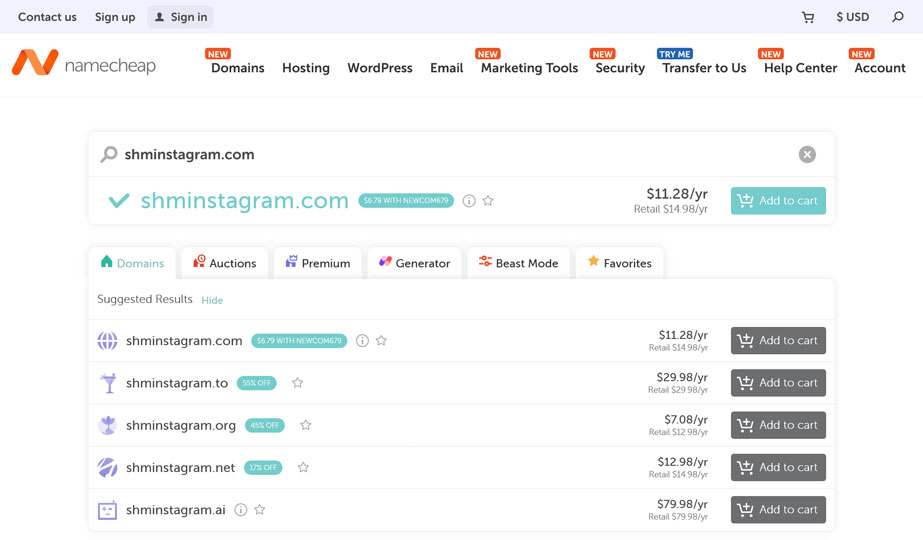Click info icon beside shminstagram.ai
The height and width of the screenshot is (540, 923).
click(241, 510)
